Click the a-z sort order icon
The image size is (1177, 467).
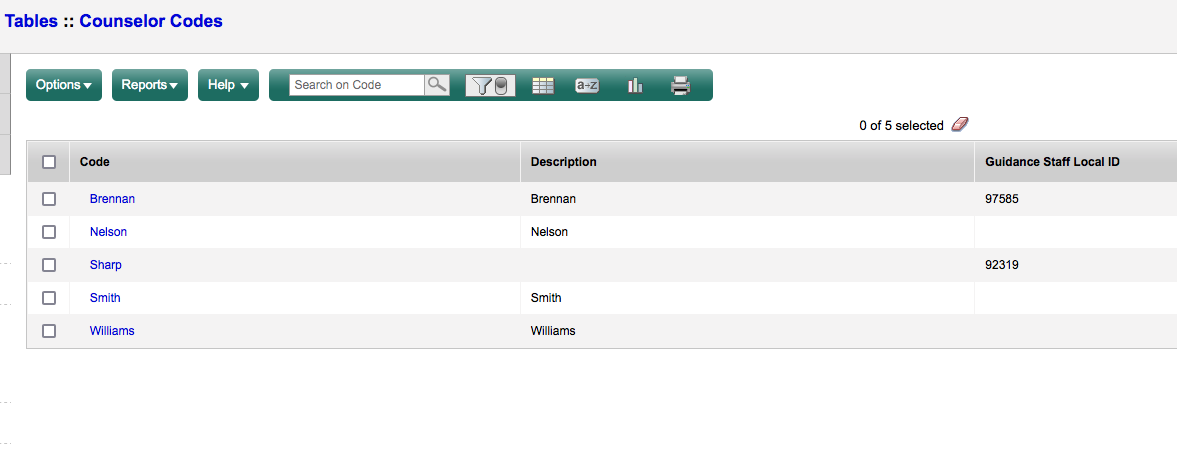pyautogui.click(x=587, y=86)
